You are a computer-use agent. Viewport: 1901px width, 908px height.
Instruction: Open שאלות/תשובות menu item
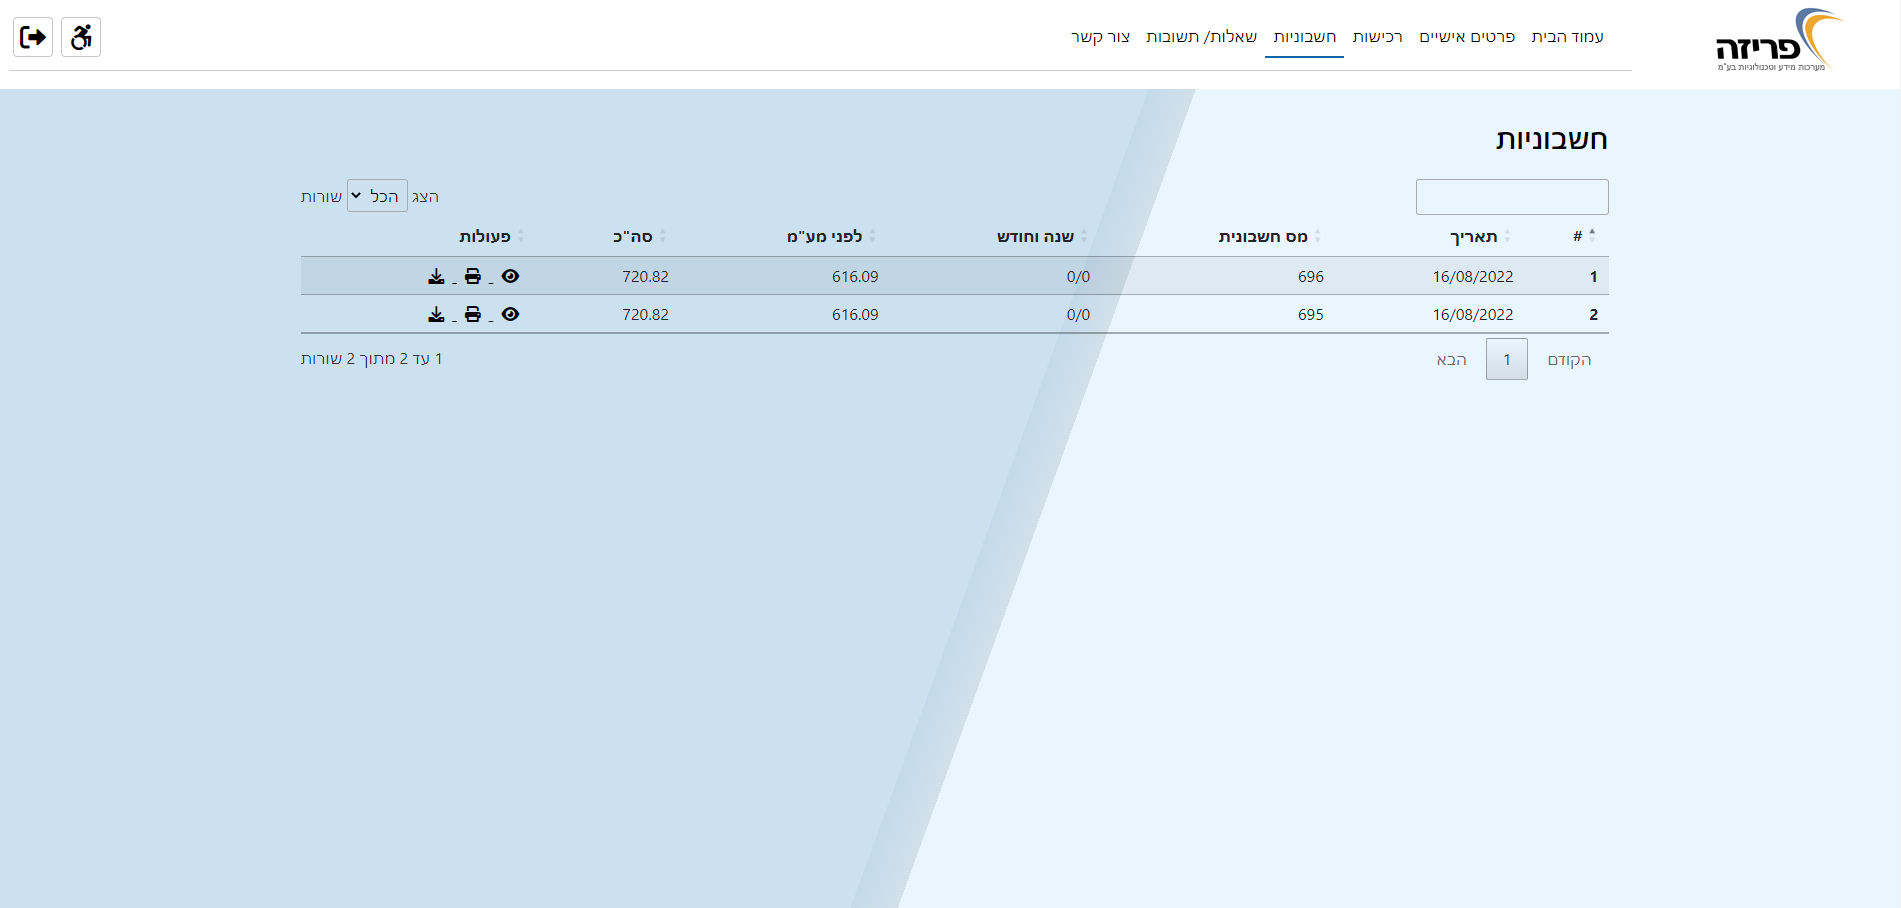(x=1201, y=37)
